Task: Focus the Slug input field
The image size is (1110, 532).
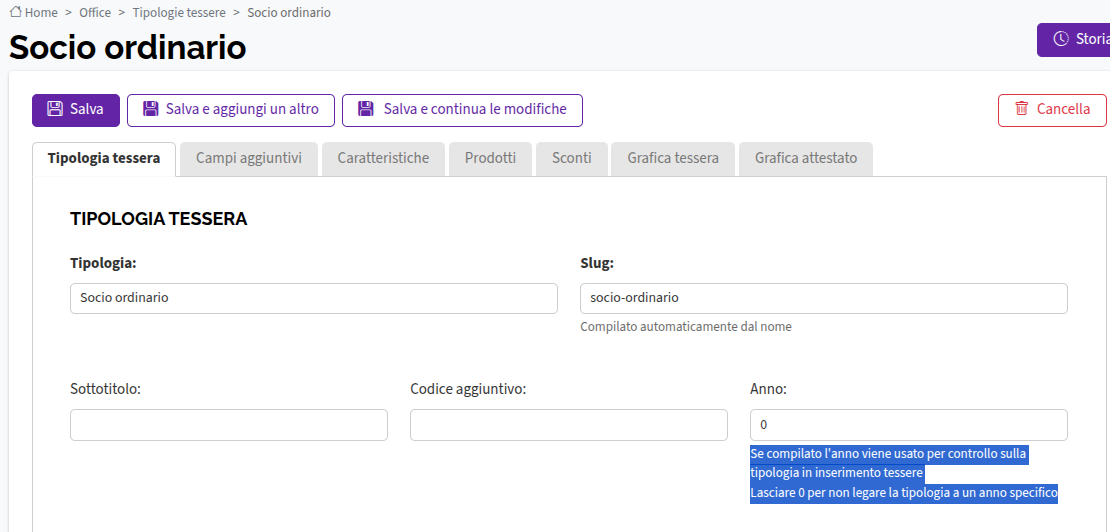Action: pyautogui.click(x=823, y=299)
